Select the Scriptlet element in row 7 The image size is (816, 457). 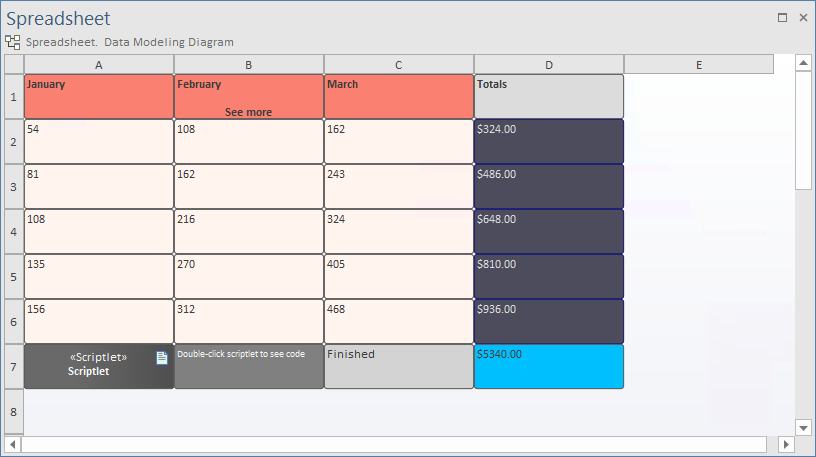(x=98, y=366)
